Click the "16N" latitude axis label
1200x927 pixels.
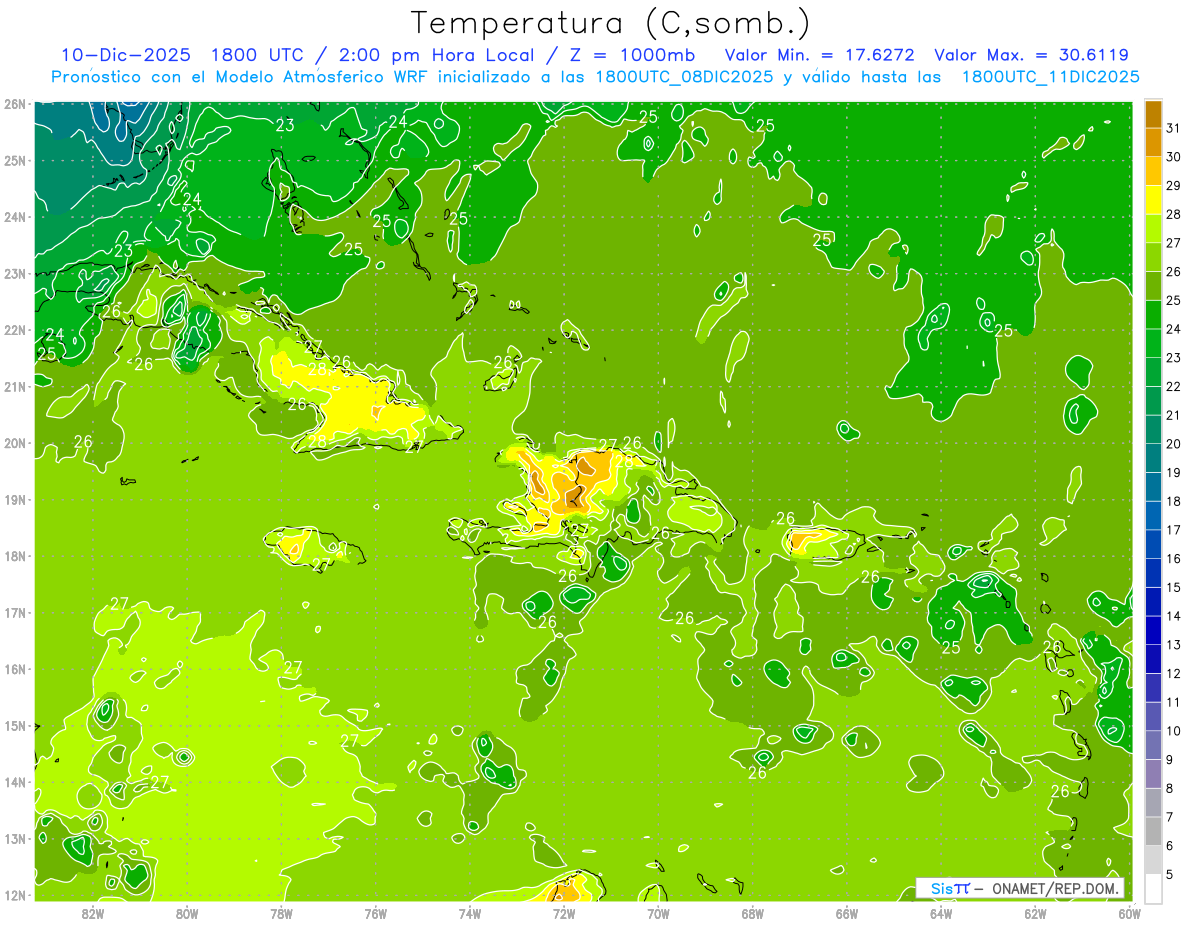click(x=15, y=669)
